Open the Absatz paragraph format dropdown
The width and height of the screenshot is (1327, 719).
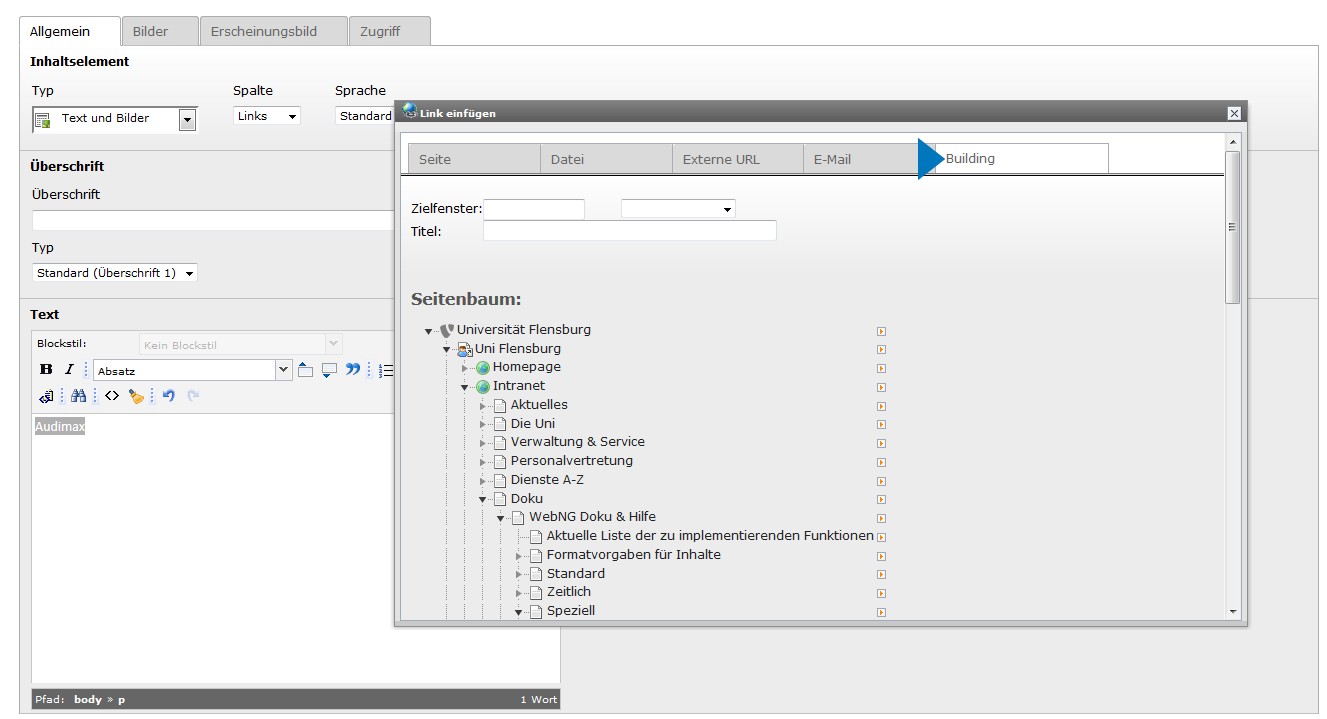click(x=283, y=370)
